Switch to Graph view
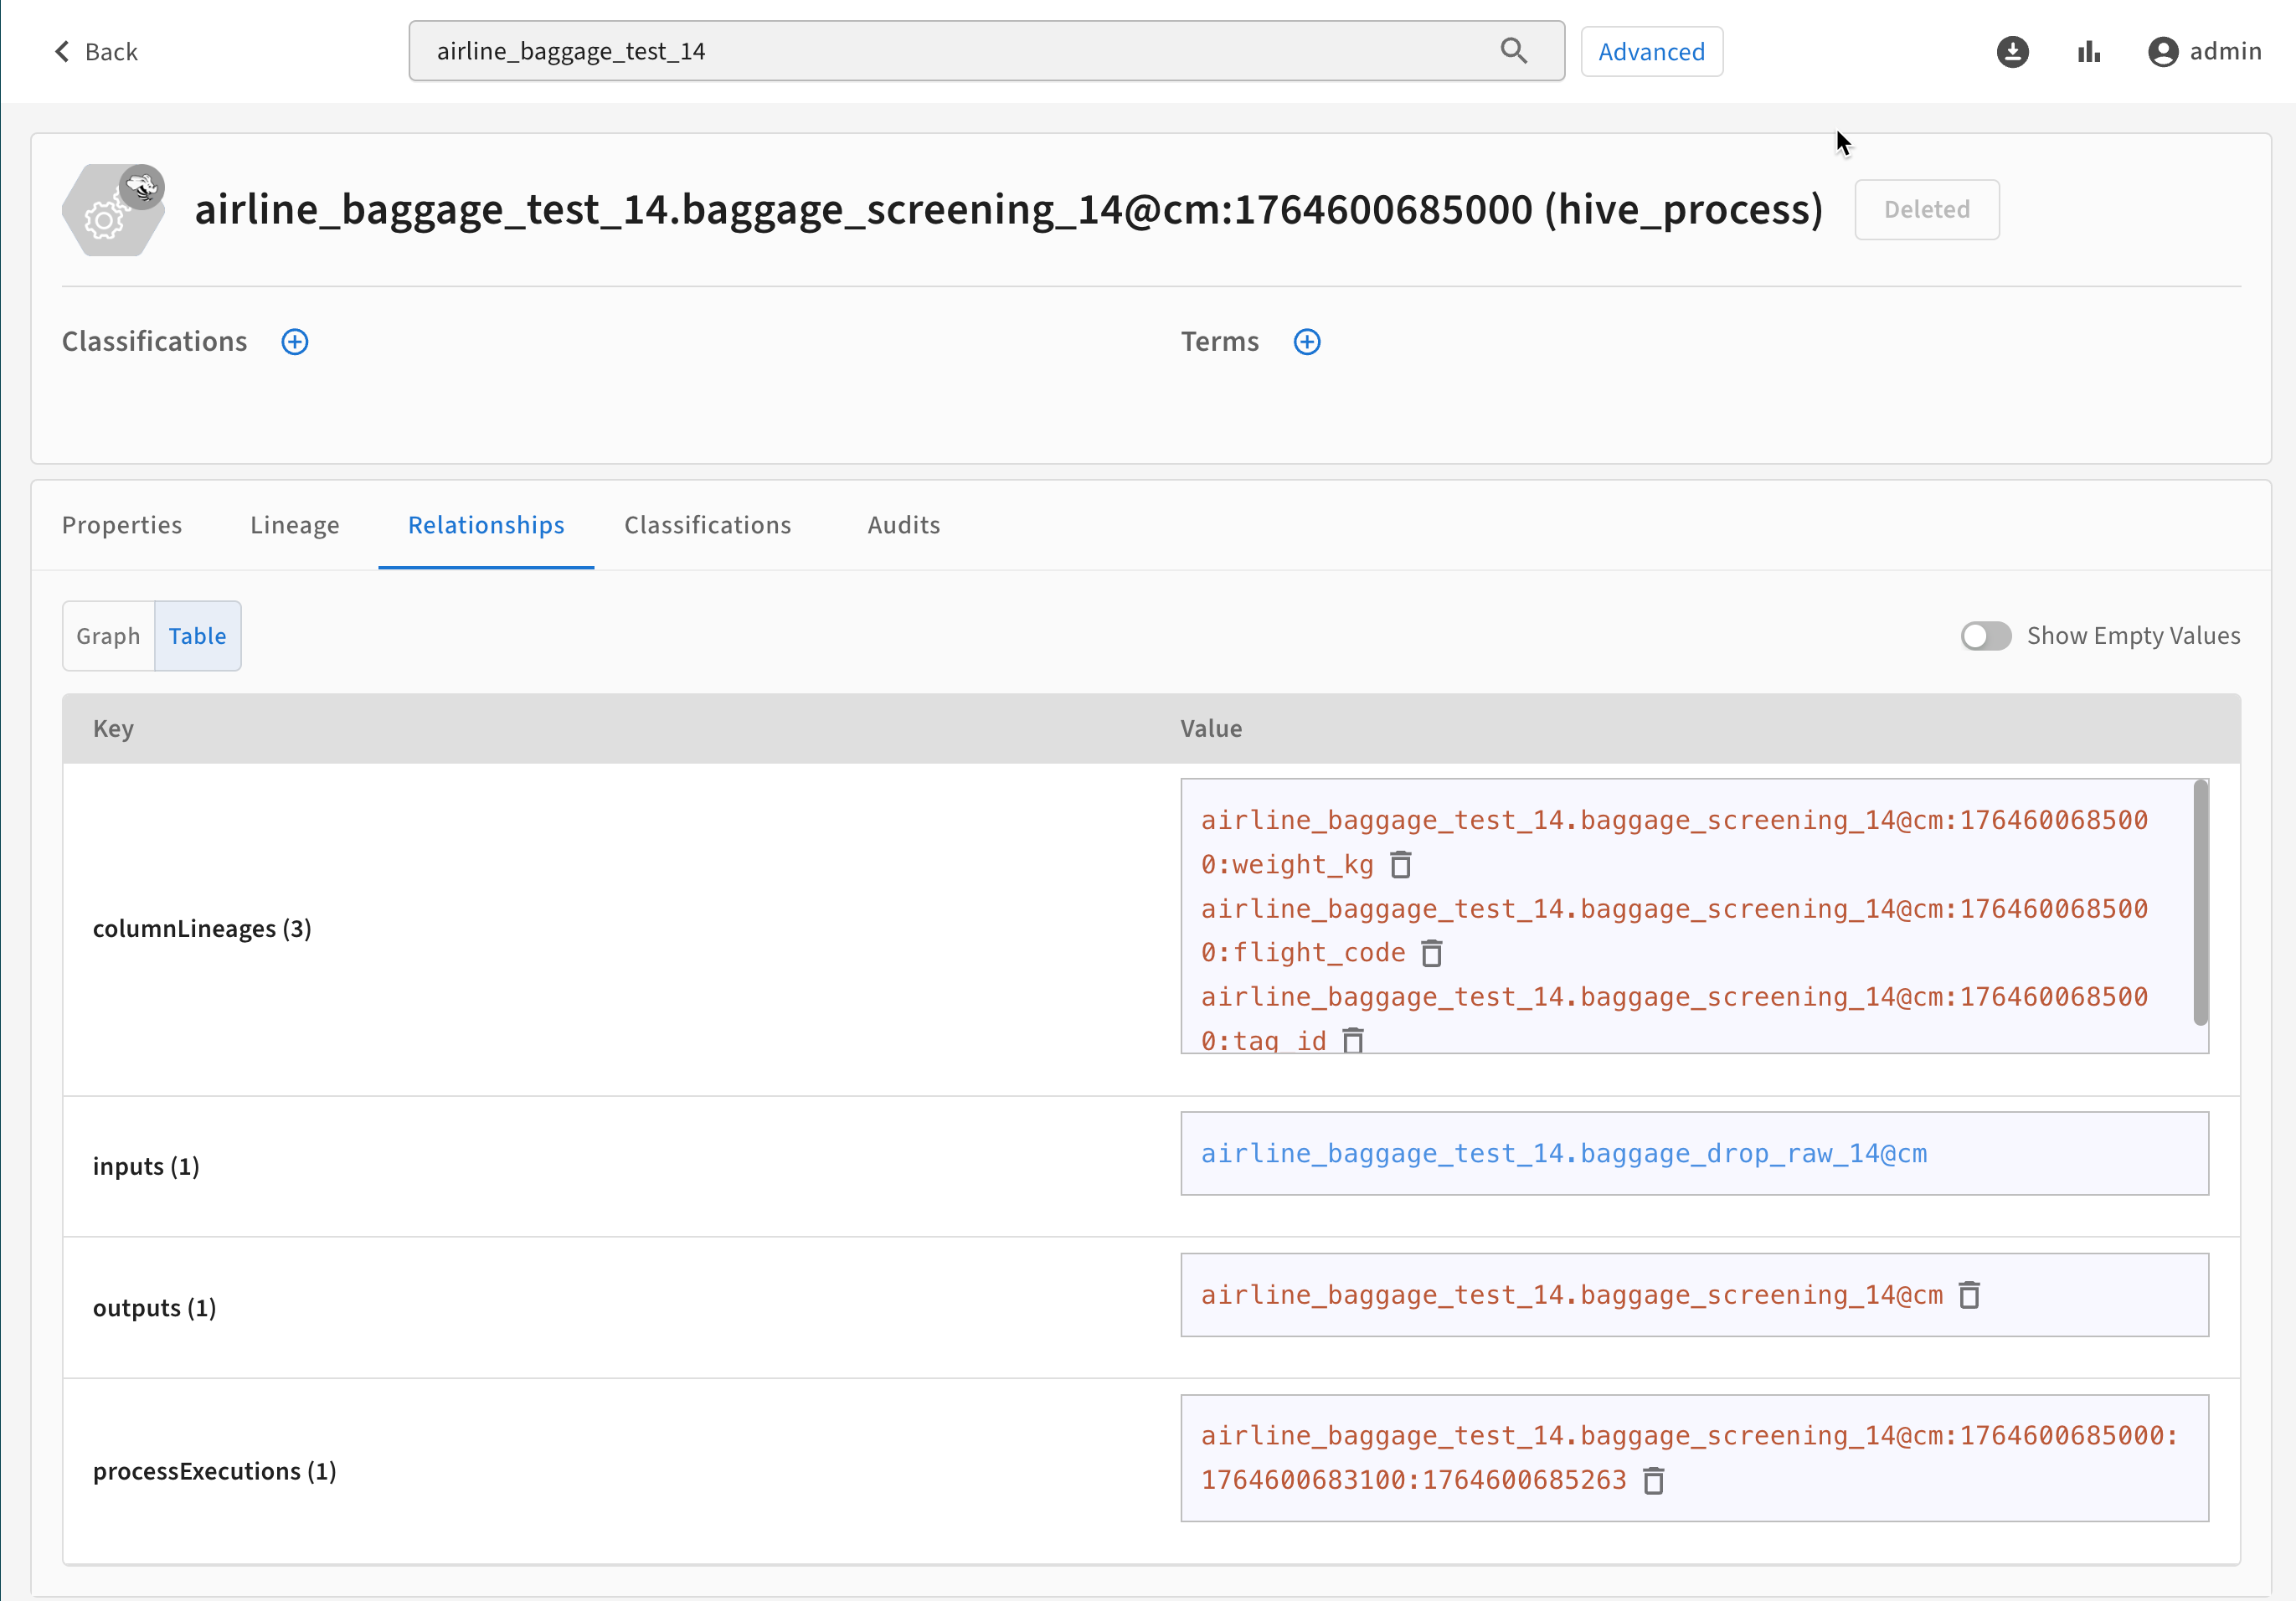Screen dimensions: 2296x1601 pos(108,636)
